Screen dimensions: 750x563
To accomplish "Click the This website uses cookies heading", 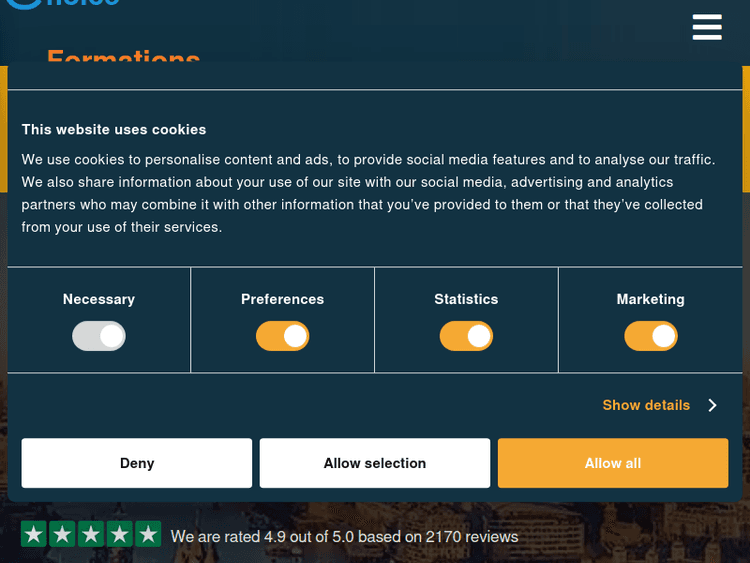I will pos(114,129).
